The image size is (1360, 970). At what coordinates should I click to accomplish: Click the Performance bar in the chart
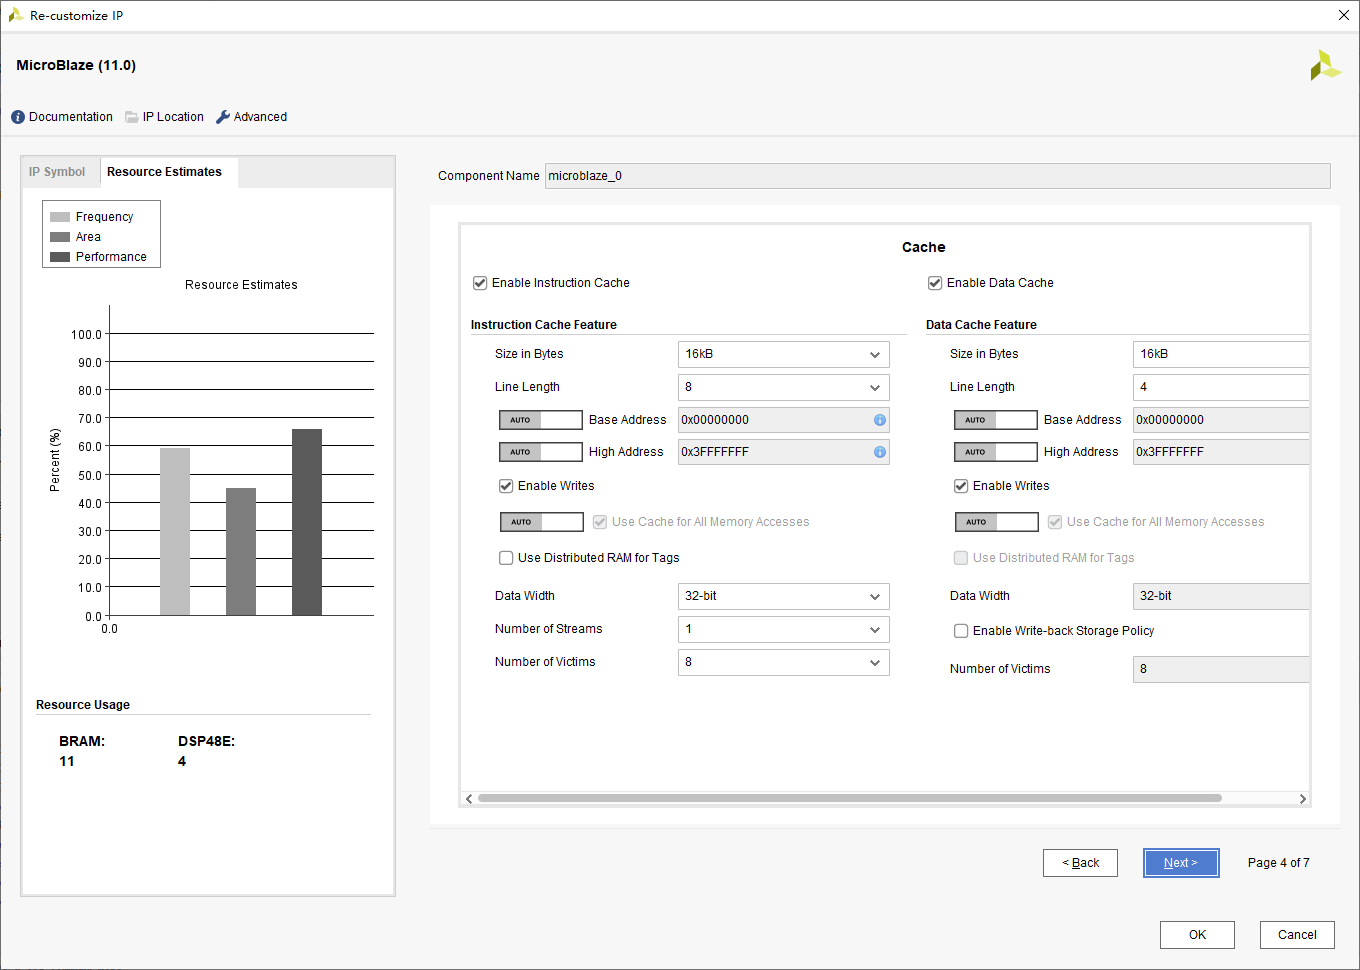point(307,522)
